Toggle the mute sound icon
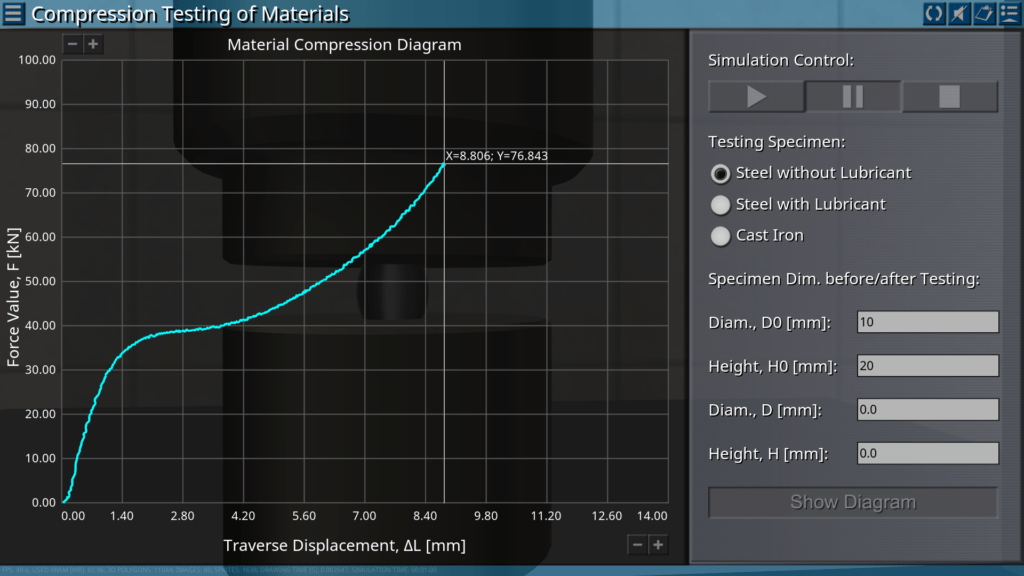This screenshot has width=1024, height=576. [x=959, y=13]
